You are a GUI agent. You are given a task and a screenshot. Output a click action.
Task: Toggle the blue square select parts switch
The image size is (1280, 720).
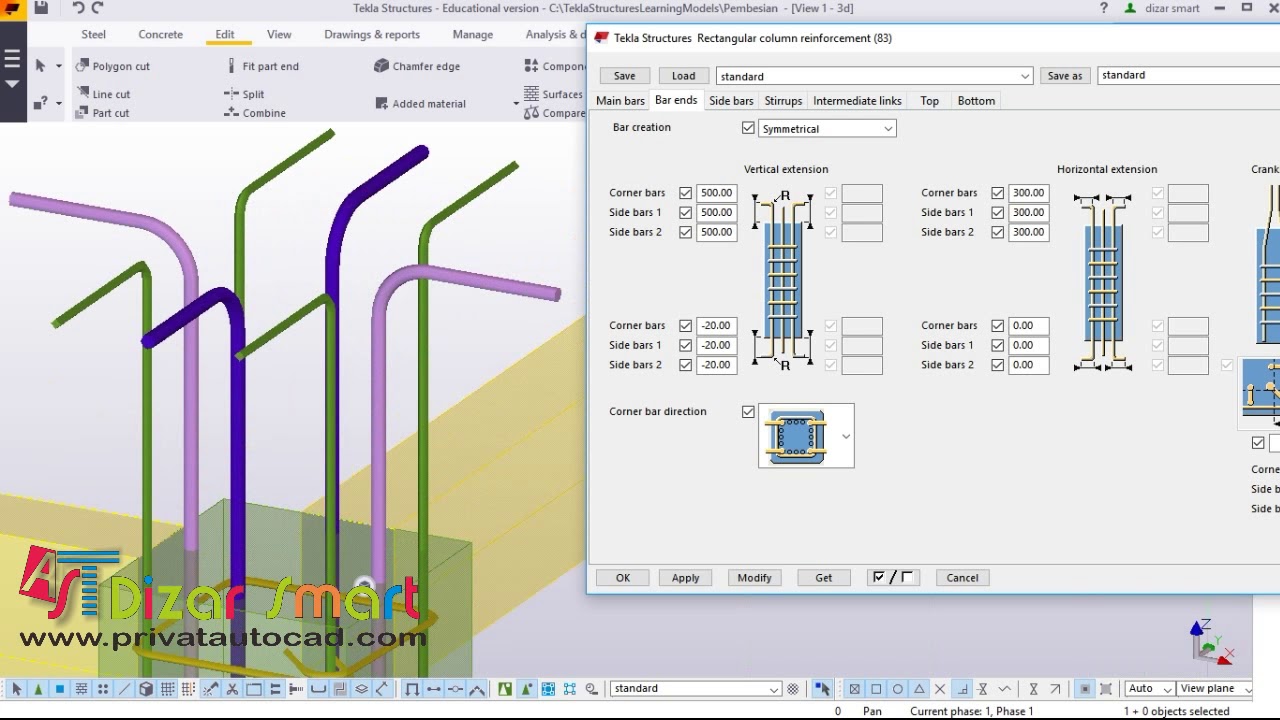tap(60, 689)
